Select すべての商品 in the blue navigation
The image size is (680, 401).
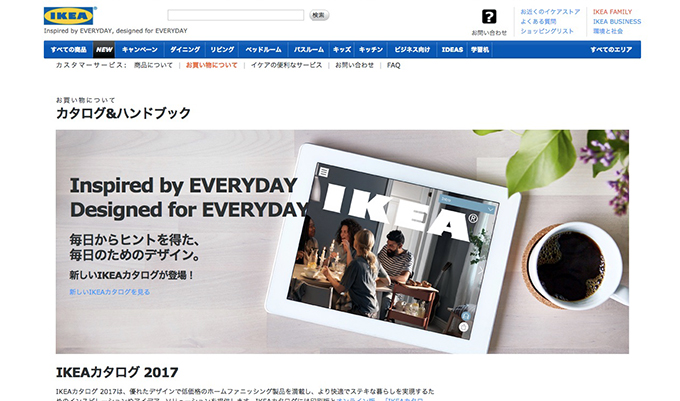click(x=68, y=49)
